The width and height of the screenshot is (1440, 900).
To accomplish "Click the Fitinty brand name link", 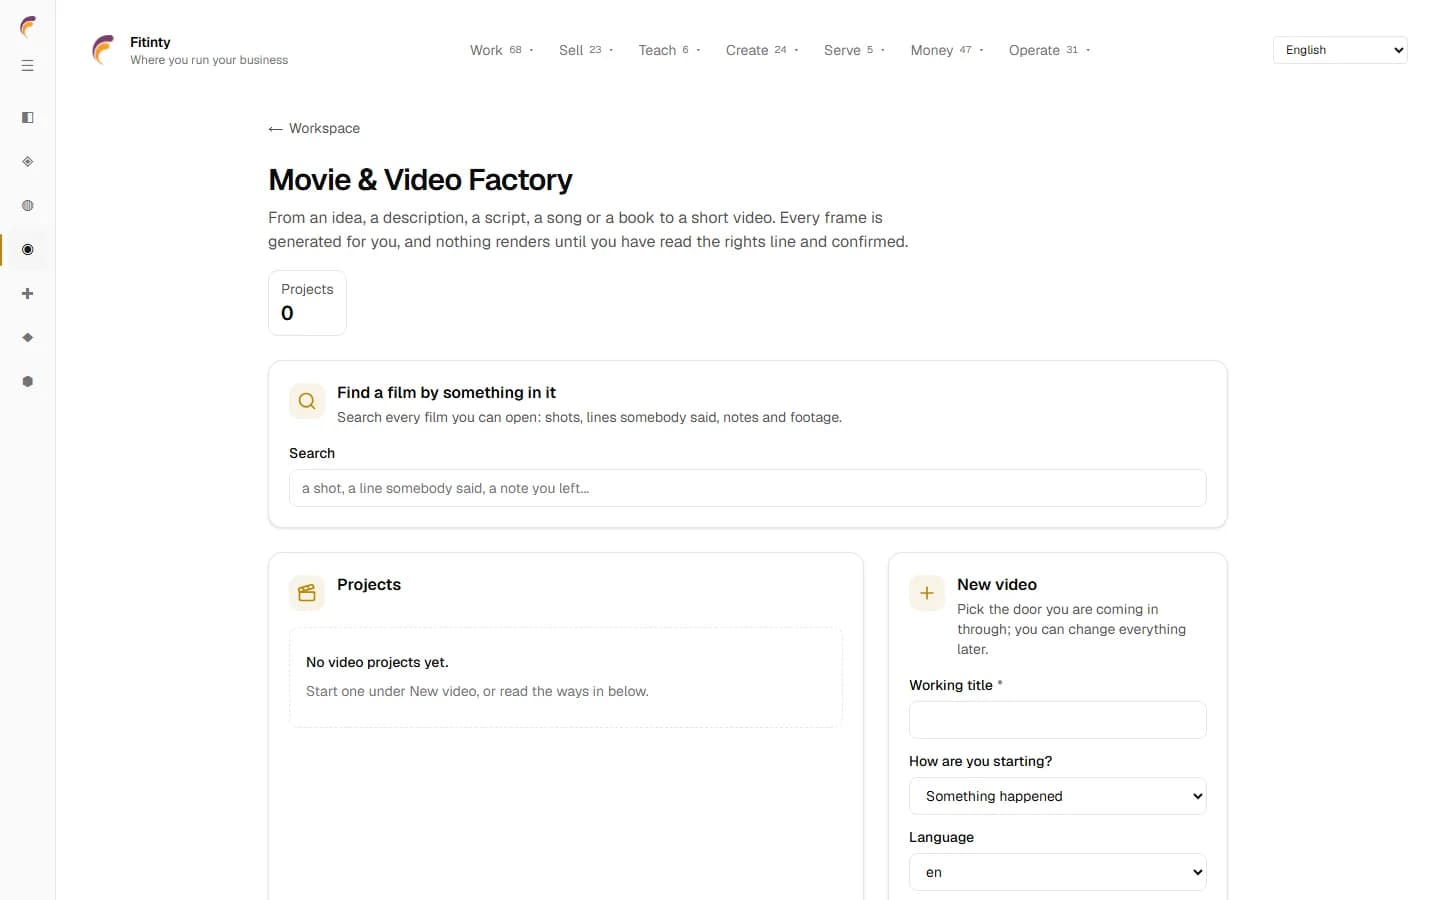I will tap(150, 42).
